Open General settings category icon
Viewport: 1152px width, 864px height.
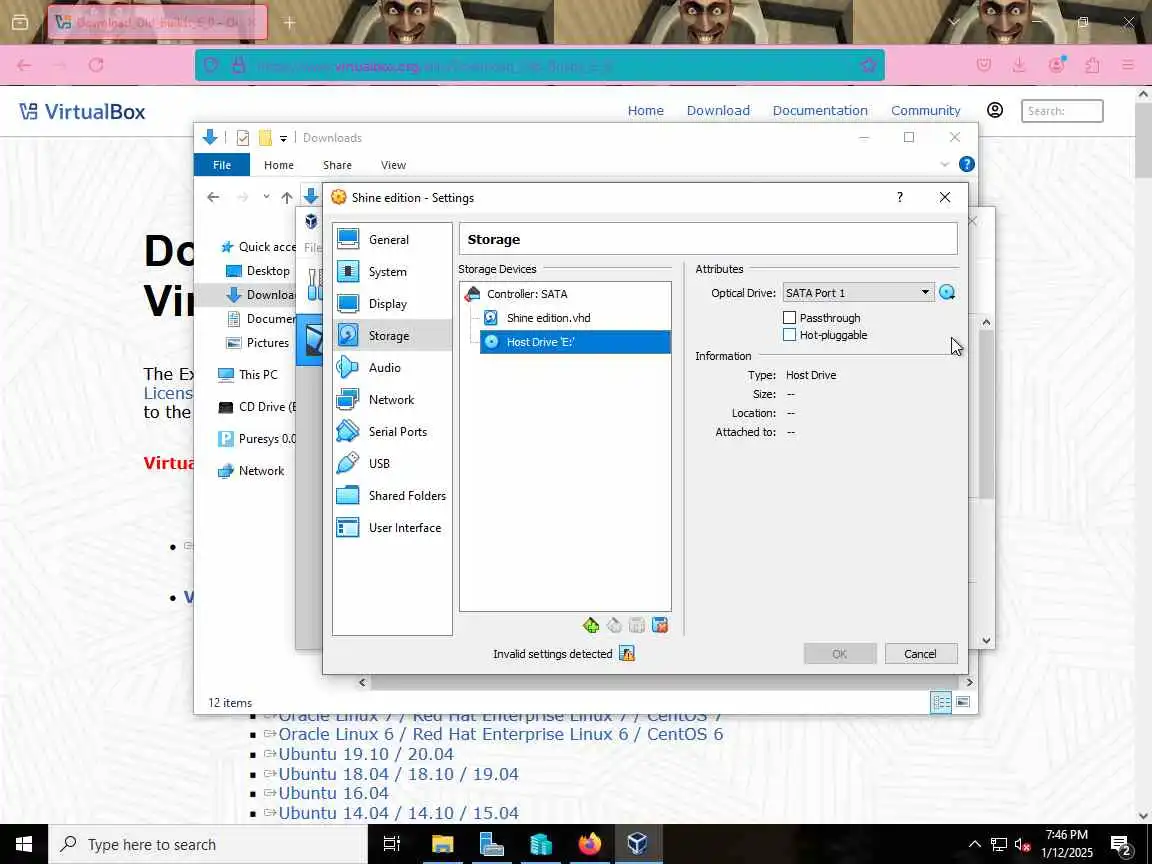click(348, 240)
